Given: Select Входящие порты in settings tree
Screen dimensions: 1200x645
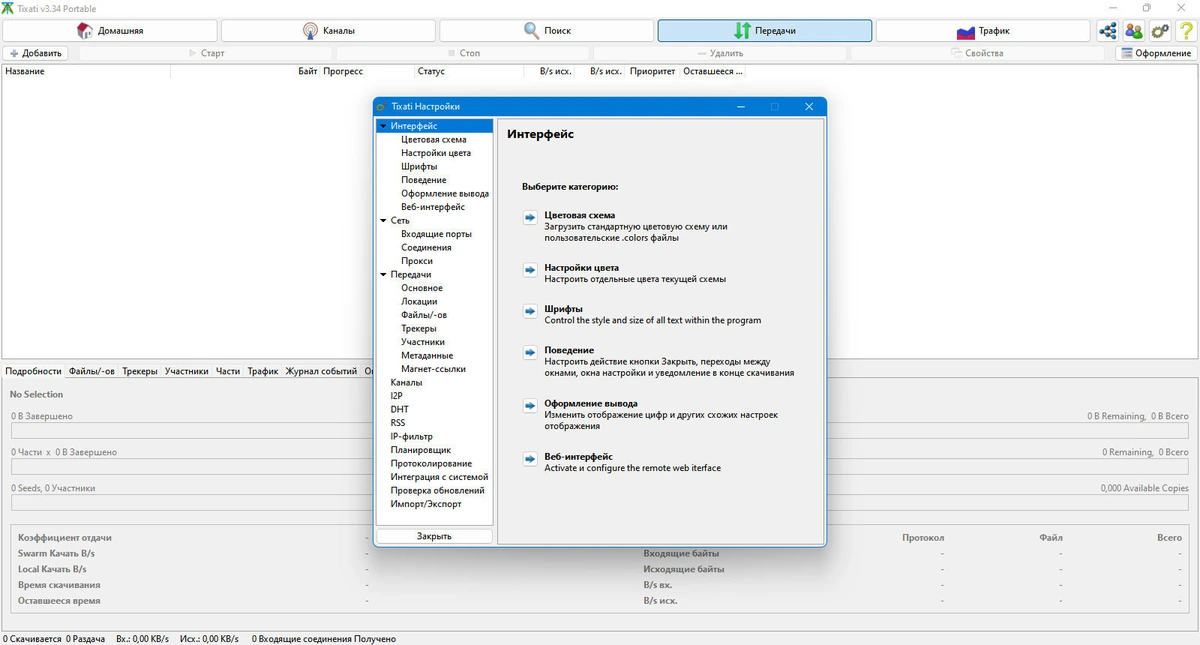Looking at the screenshot, I should pos(436,234).
